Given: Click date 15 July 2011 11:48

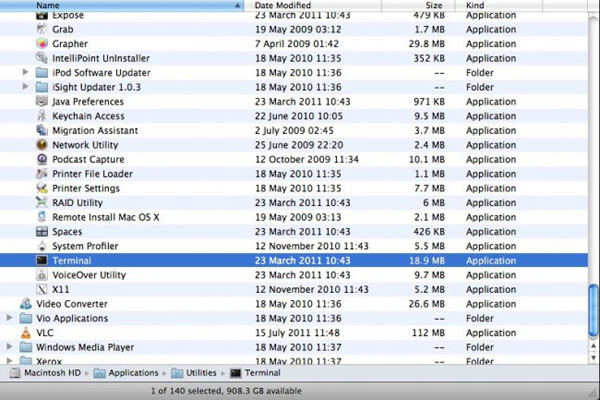Looking at the screenshot, I should click(x=297, y=333).
